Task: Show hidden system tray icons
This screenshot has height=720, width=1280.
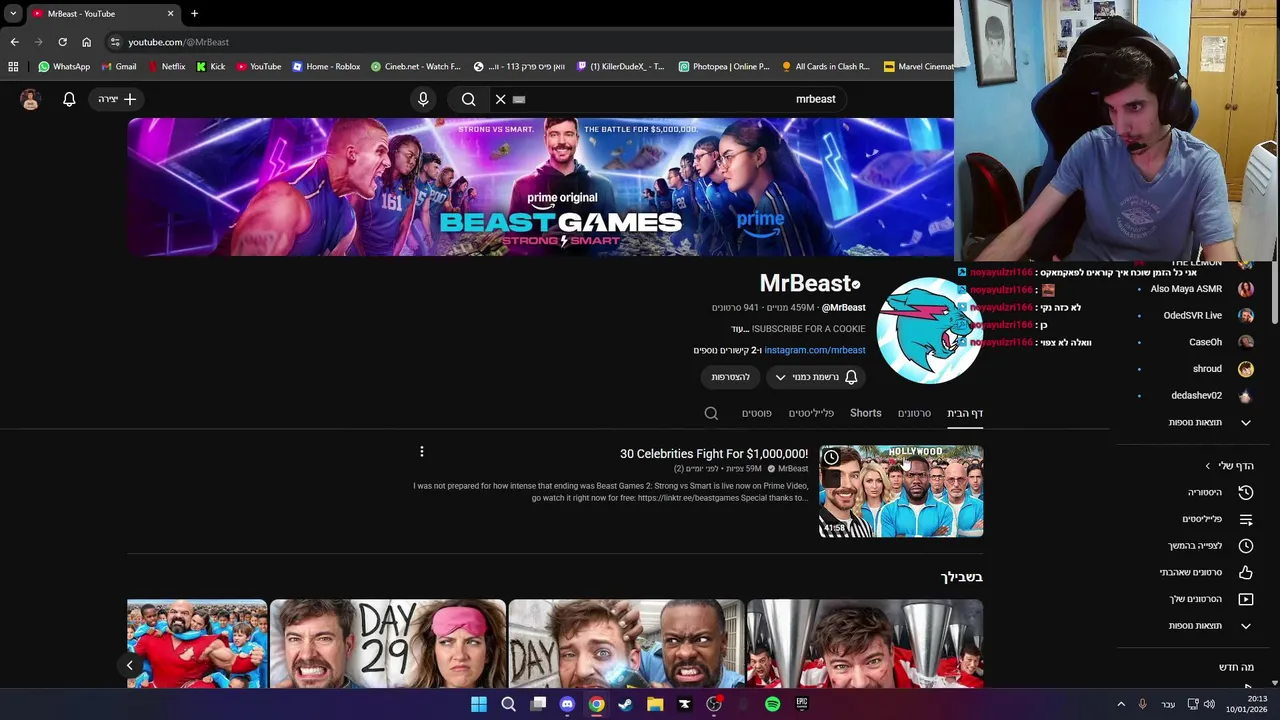Action: click(x=1120, y=704)
